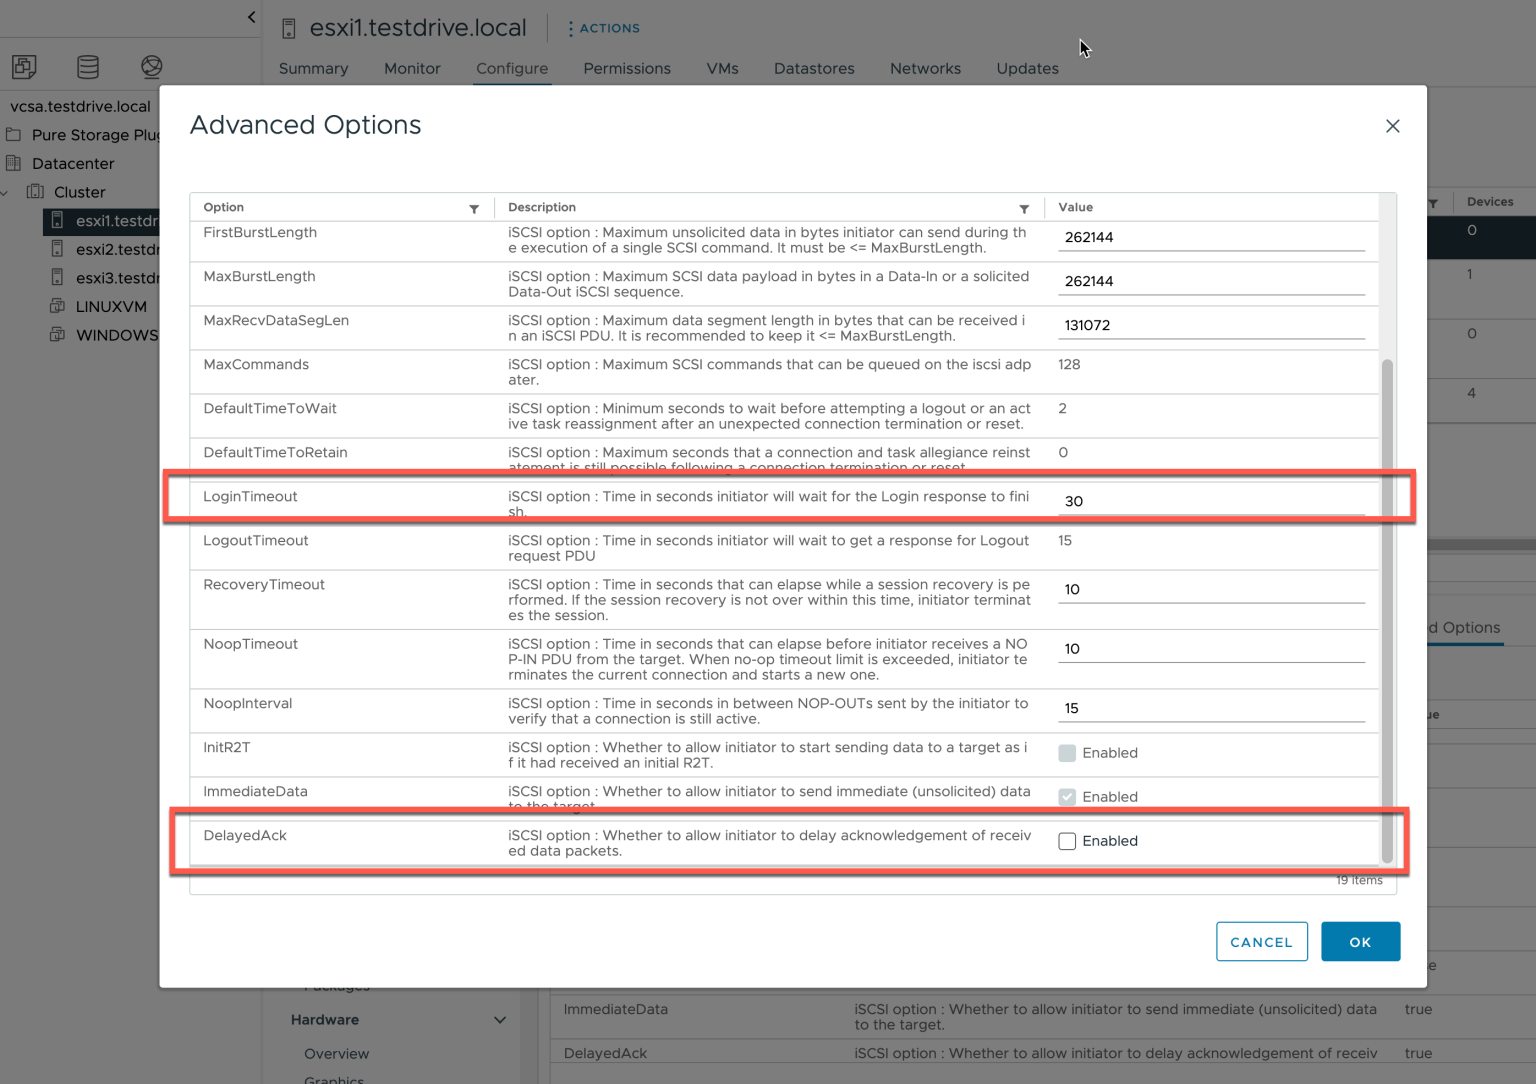Enable the DelayedAck checkbox
Viewport: 1536px width, 1084px height.
(1067, 841)
